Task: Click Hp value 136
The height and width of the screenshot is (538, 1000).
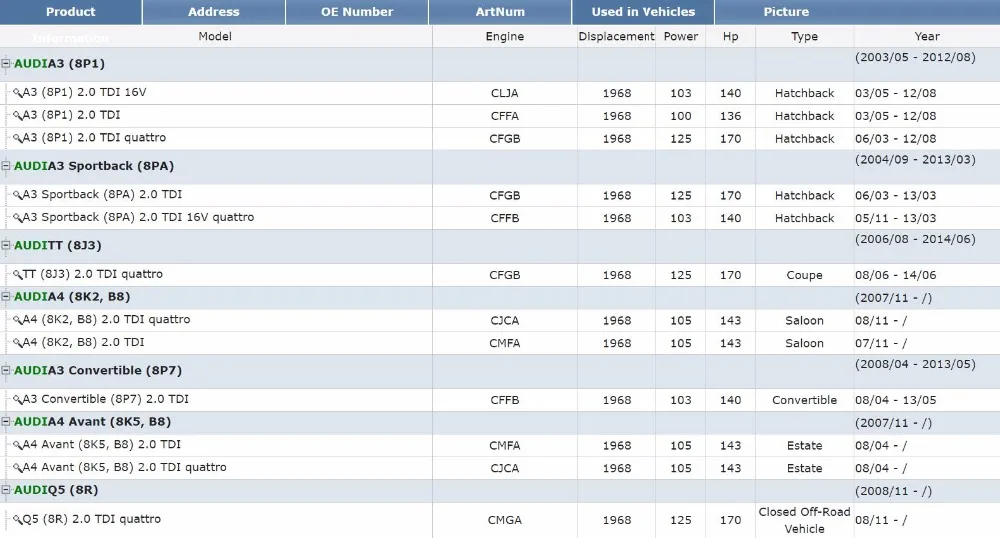Action: tap(730, 116)
